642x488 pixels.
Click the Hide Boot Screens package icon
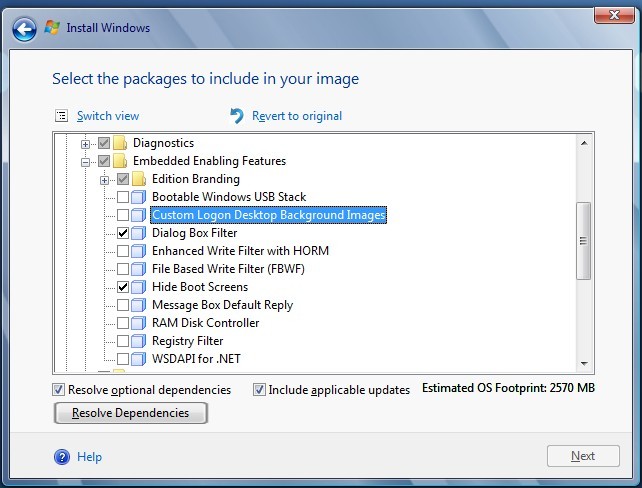(139, 287)
